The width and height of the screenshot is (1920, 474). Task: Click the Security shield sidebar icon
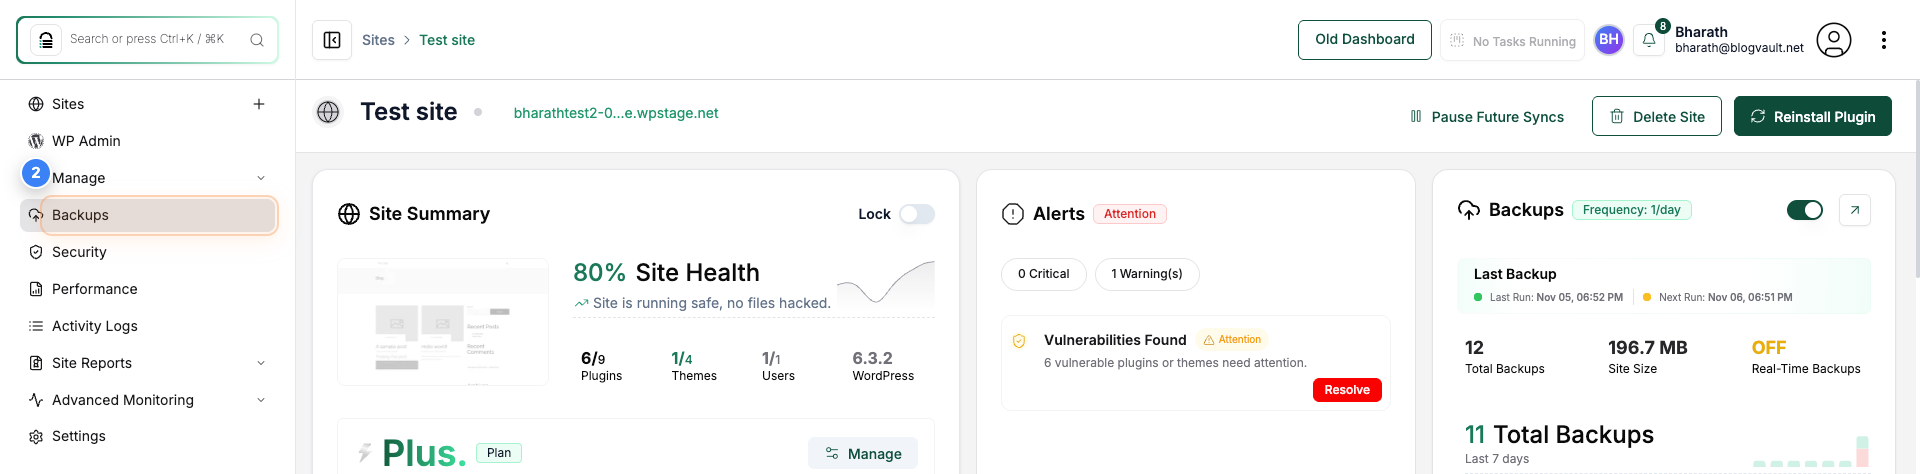click(x=36, y=252)
